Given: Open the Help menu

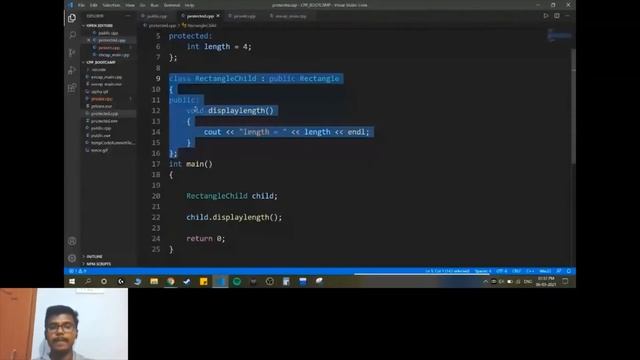Looking at the screenshot, I should click(x=189, y=5).
